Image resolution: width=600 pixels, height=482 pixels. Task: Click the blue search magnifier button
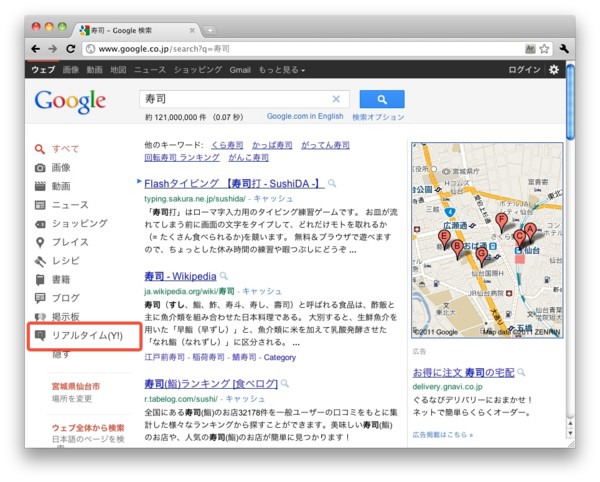click(x=382, y=99)
